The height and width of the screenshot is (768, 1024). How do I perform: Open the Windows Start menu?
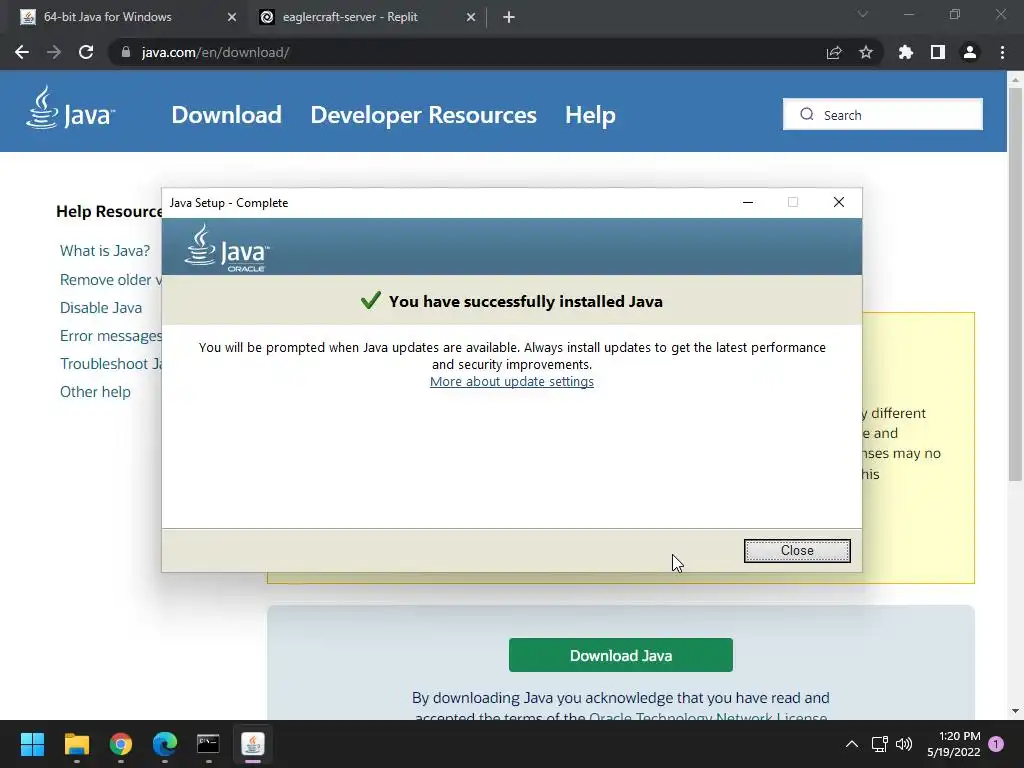click(x=32, y=744)
